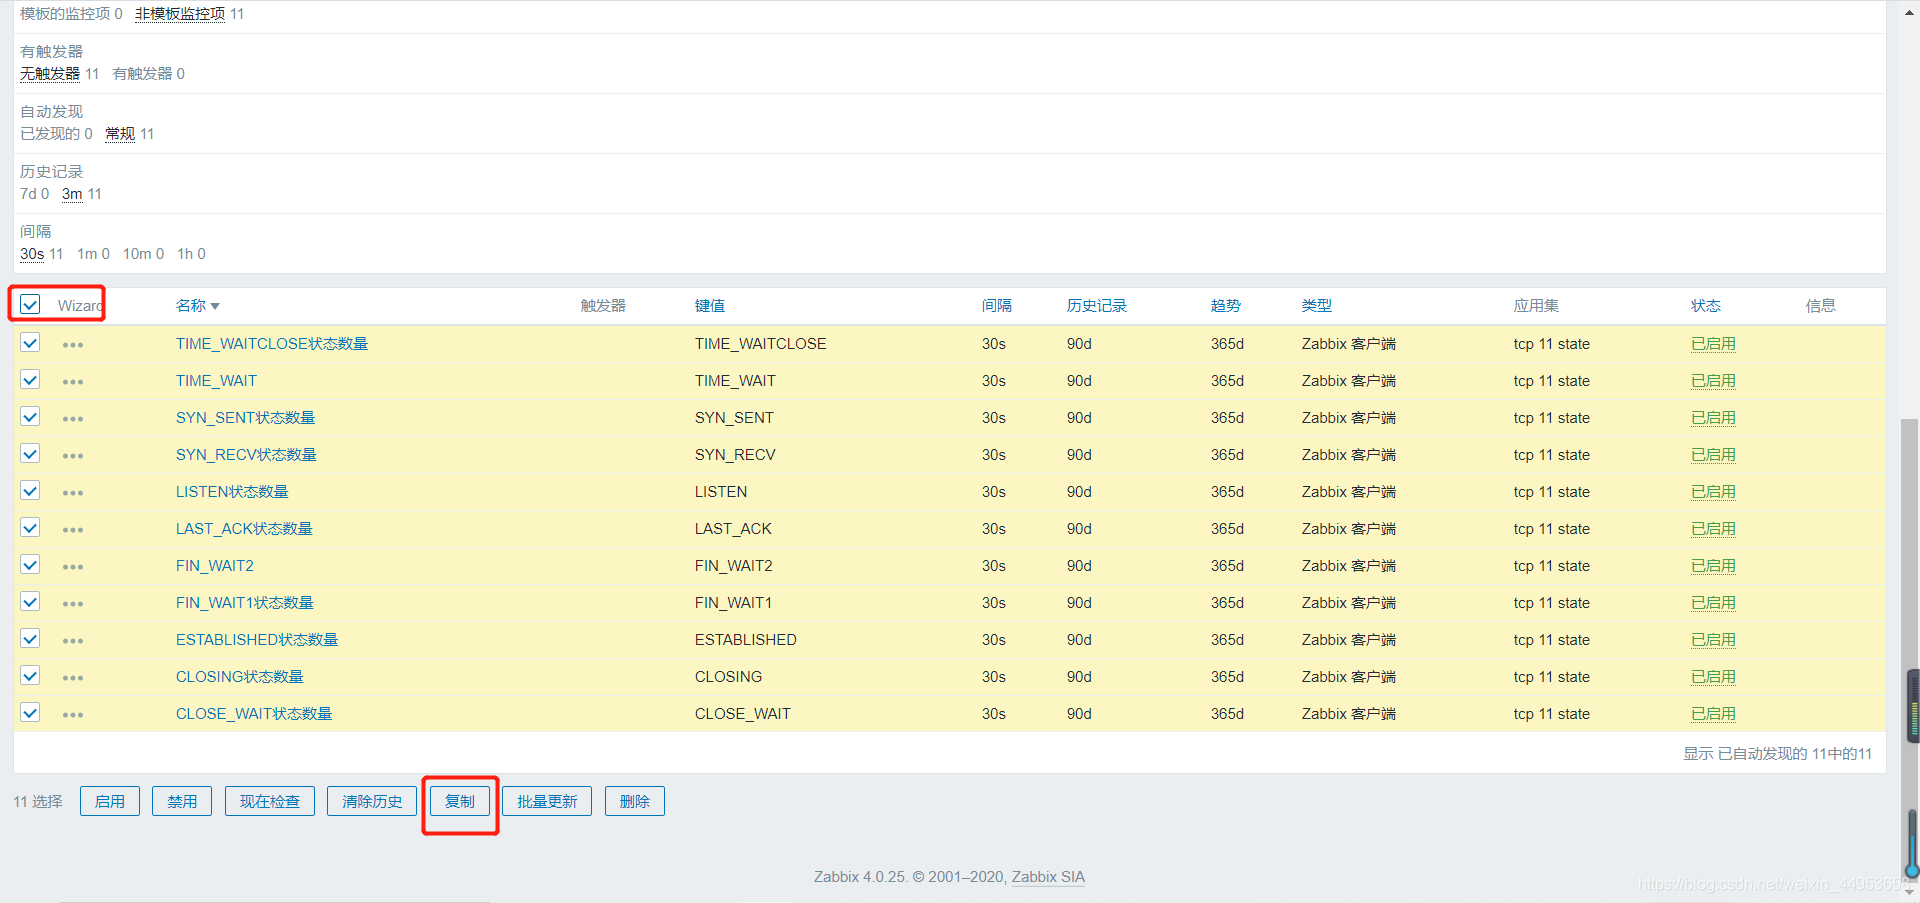Viewport: 1920px width, 903px height.
Task: Open three-dot menu for LAST_ACK item
Action: [x=73, y=530]
